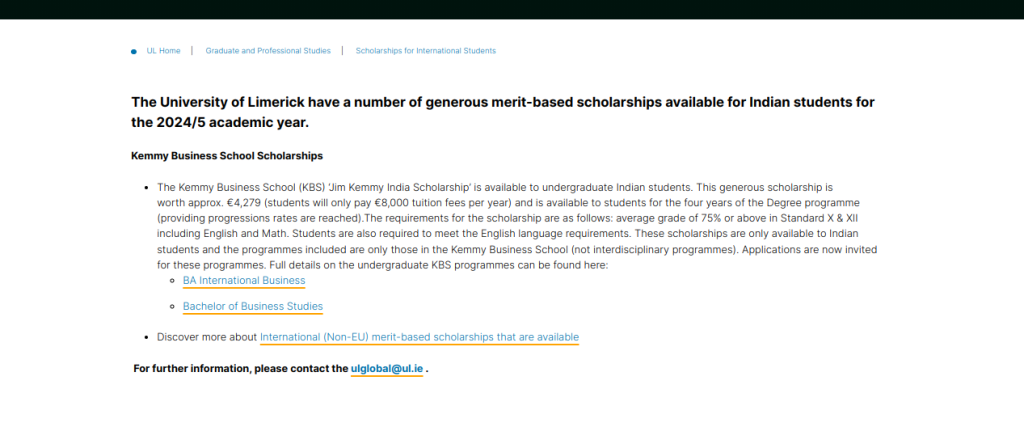Open the UL Home breadcrumb link

[163, 51]
